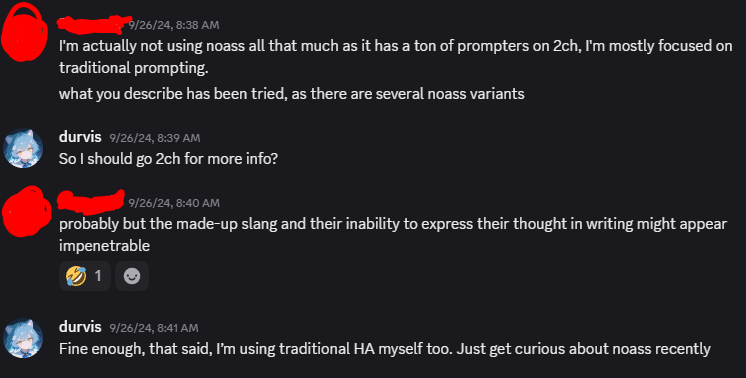Open durvis username beside 8:39 AM

(x=80, y=137)
